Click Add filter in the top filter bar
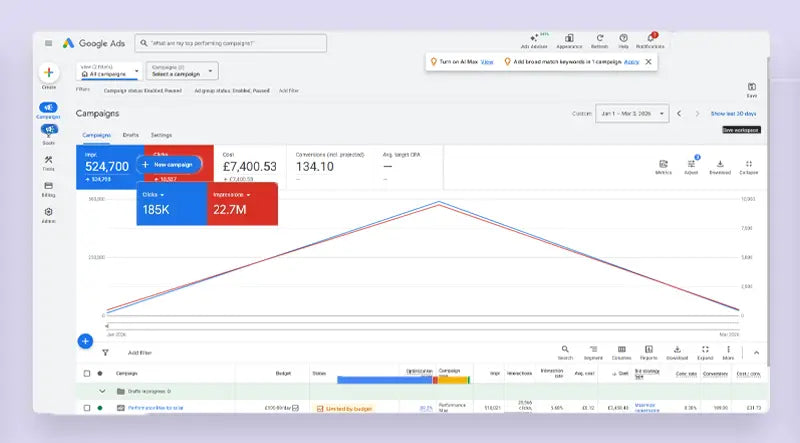Viewport: 800px width, 443px height. click(289, 91)
